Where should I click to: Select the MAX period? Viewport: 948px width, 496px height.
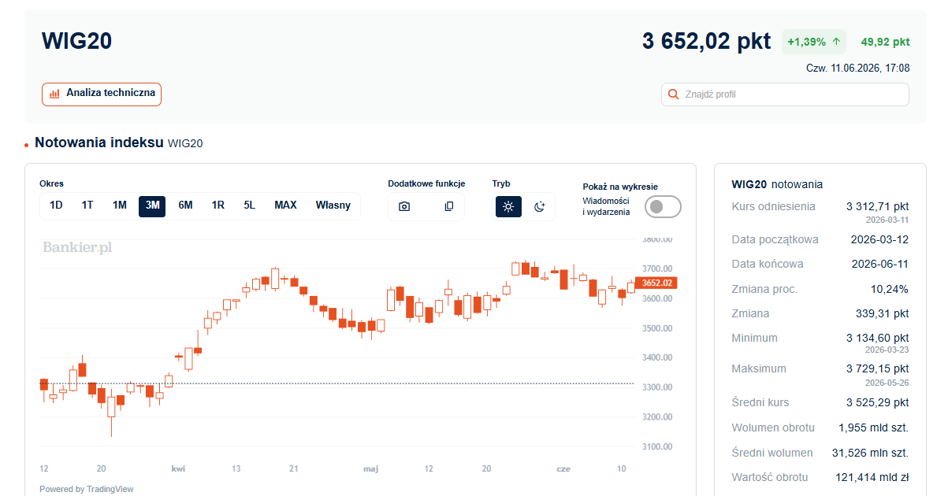[285, 205]
